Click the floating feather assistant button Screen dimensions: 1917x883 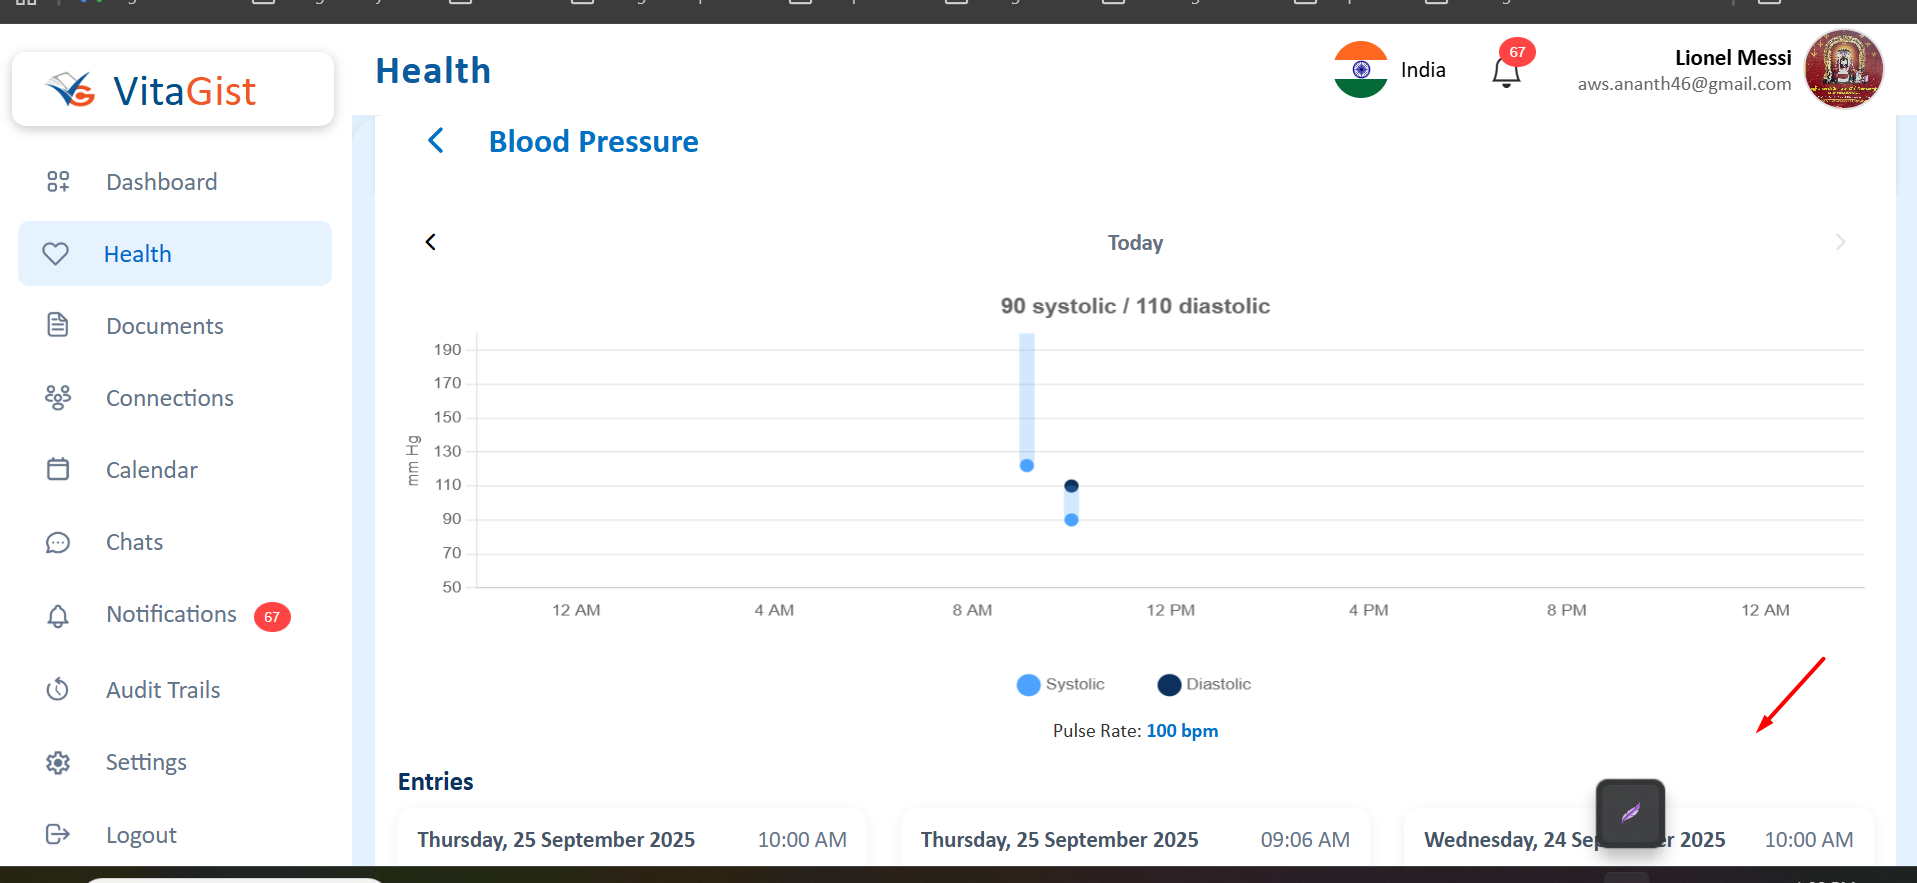1630,813
